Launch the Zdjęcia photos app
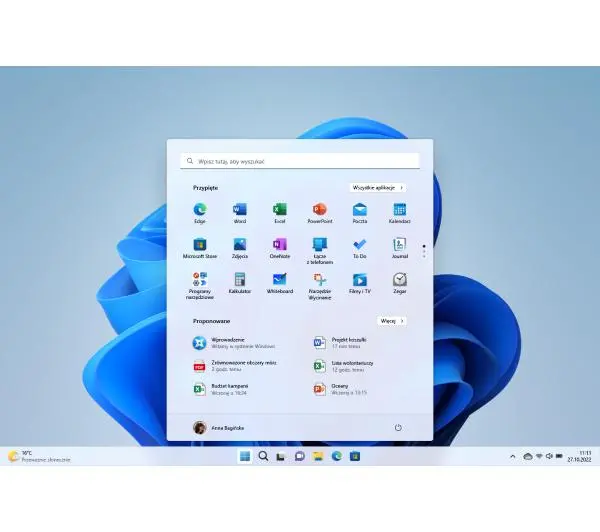This screenshot has height=532, width=600. click(x=240, y=248)
